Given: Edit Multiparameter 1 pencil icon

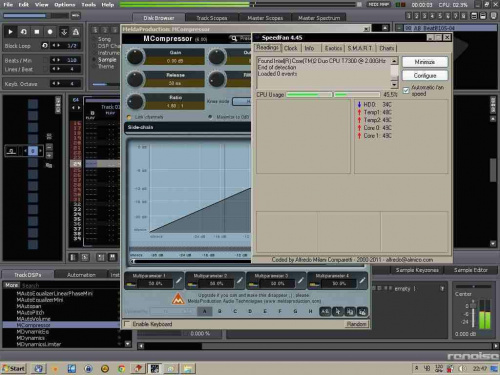Looking at the screenshot, I should (178, 281).
